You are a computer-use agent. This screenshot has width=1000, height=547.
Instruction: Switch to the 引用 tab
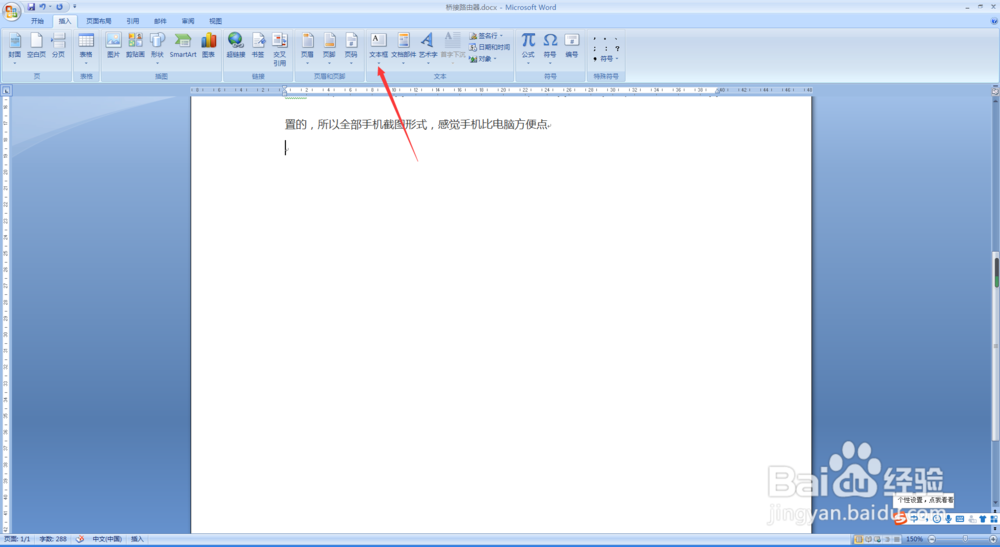pyautogui.click(x=133, y=21)
